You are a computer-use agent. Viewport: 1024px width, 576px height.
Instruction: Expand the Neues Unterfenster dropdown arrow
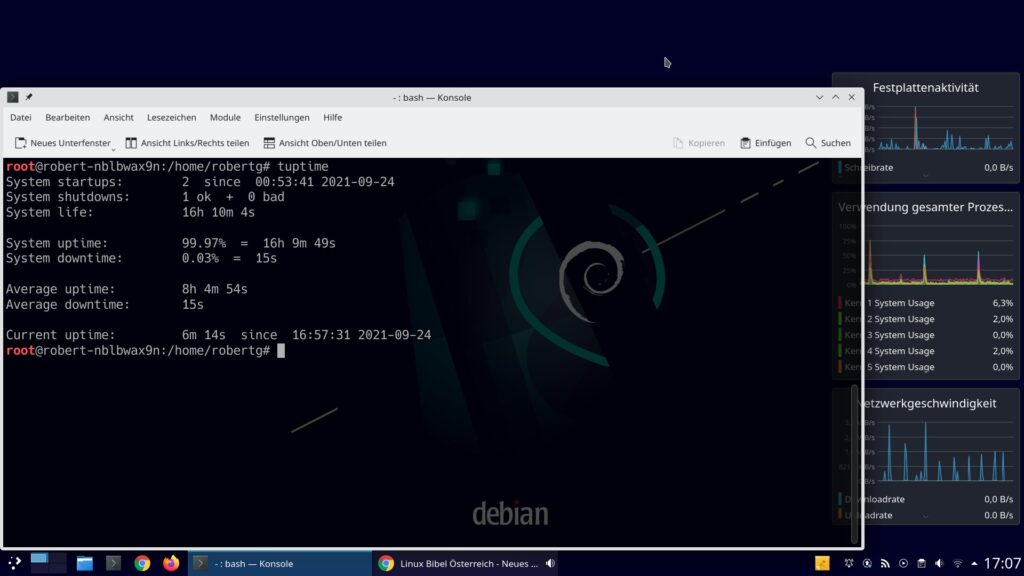coord(114,149)
